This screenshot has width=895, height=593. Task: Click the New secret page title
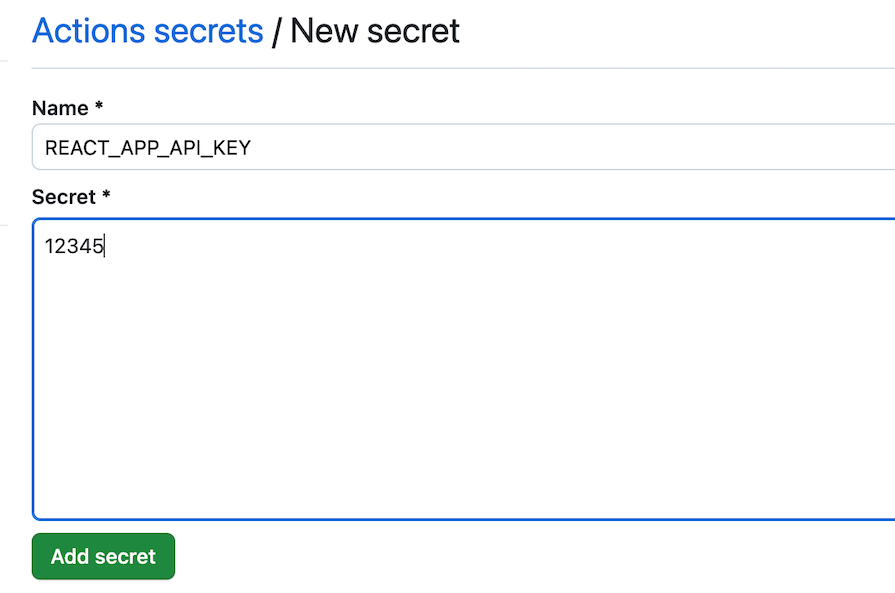pyautogui.click(x=373, y=30)
